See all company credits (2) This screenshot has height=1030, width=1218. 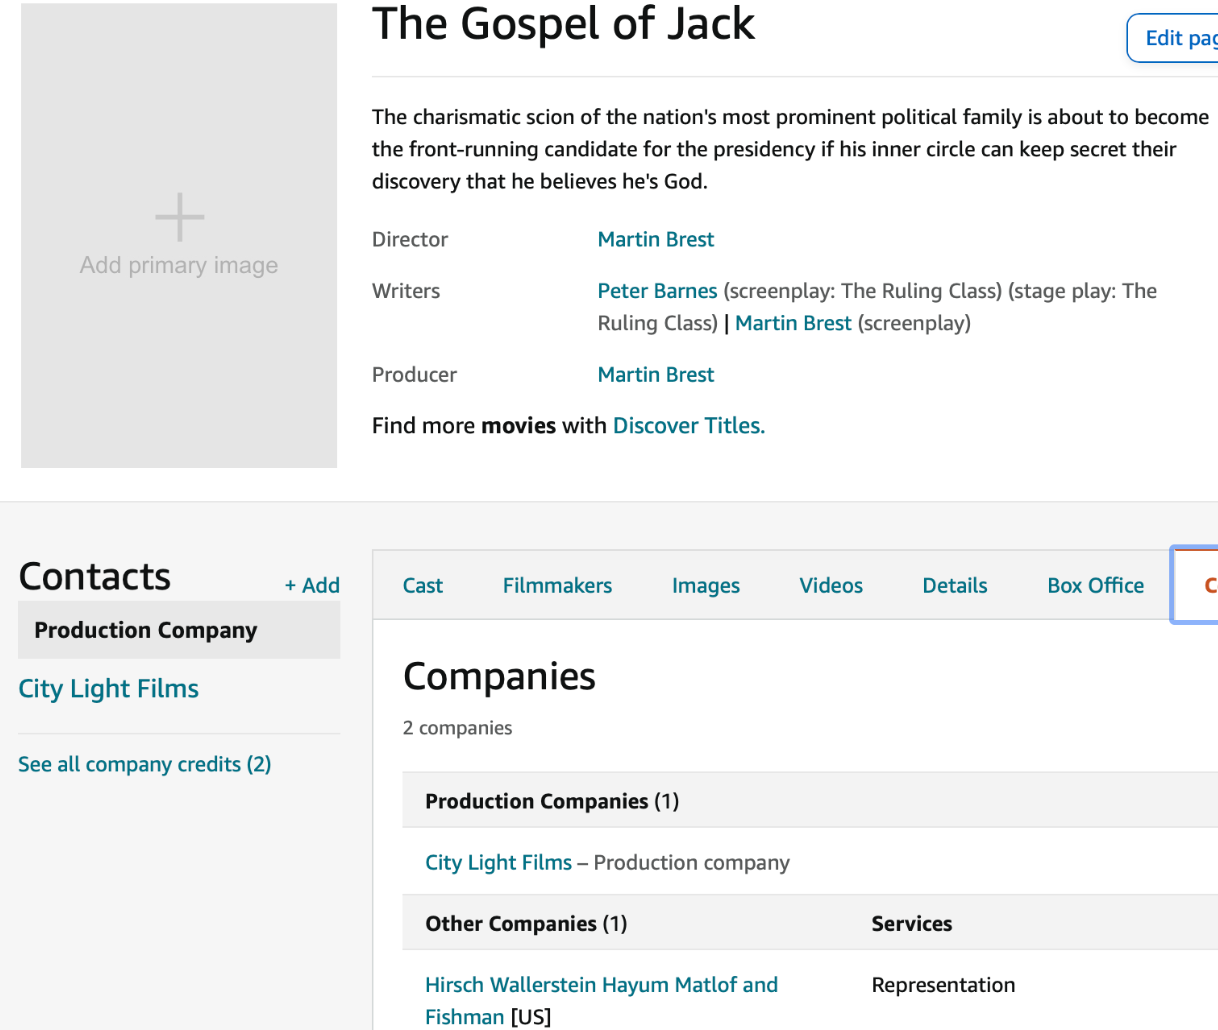[x=145, y=764]
